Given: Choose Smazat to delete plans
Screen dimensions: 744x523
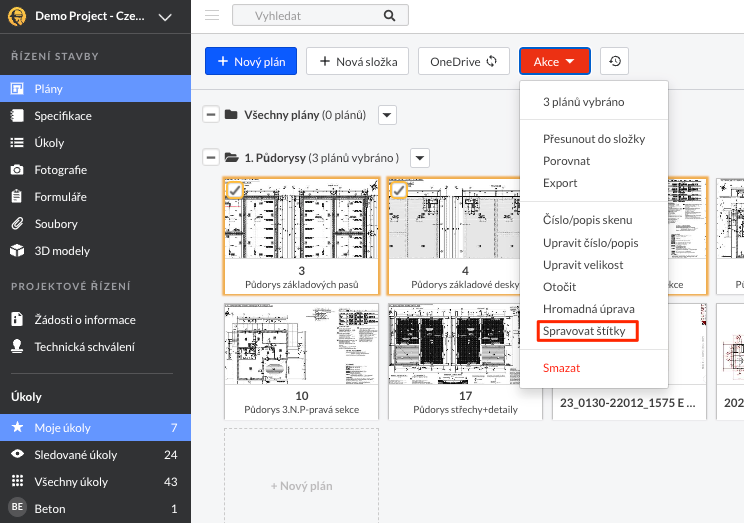Looking at the screenshot, I should click(561, 368).
